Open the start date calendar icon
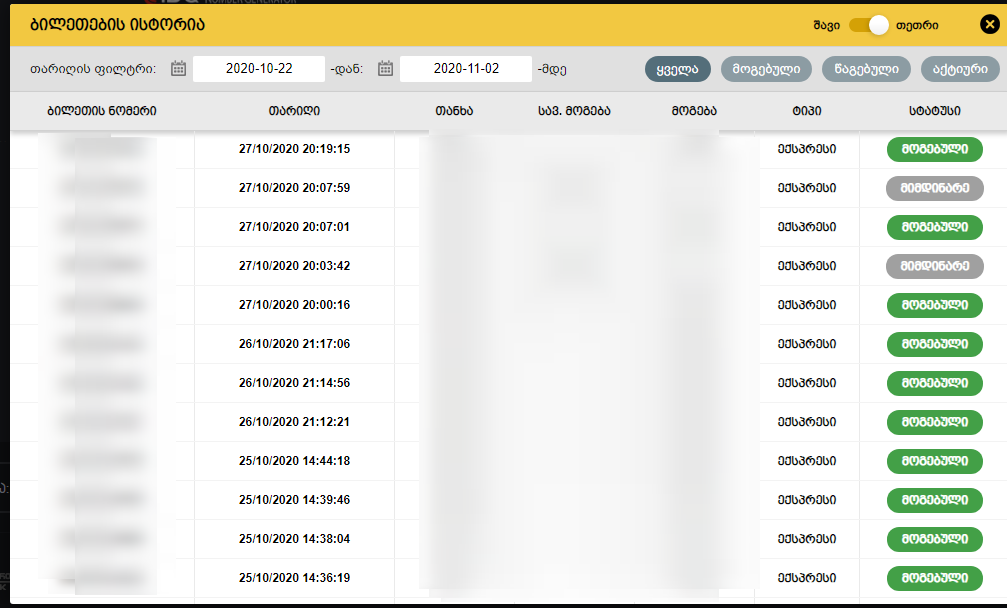Image resolution: width=1007 pixels, height=608 pixels. click(179, 68)
